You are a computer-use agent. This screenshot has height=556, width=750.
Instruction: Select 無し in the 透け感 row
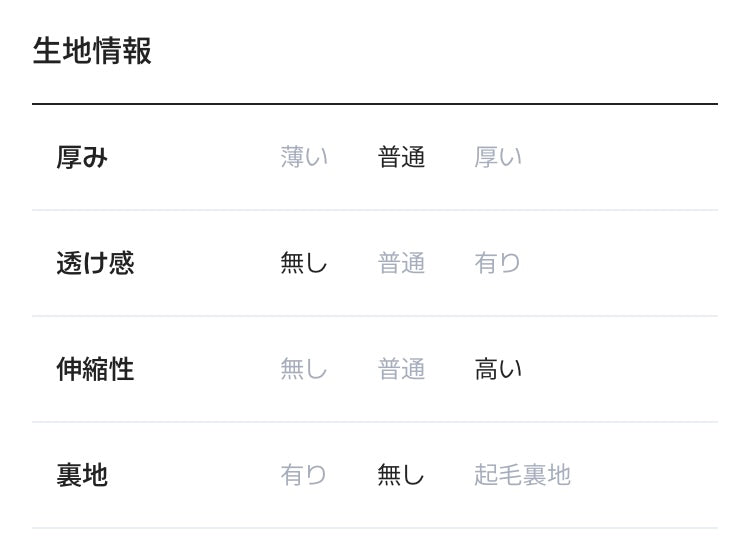coord(304,264)
